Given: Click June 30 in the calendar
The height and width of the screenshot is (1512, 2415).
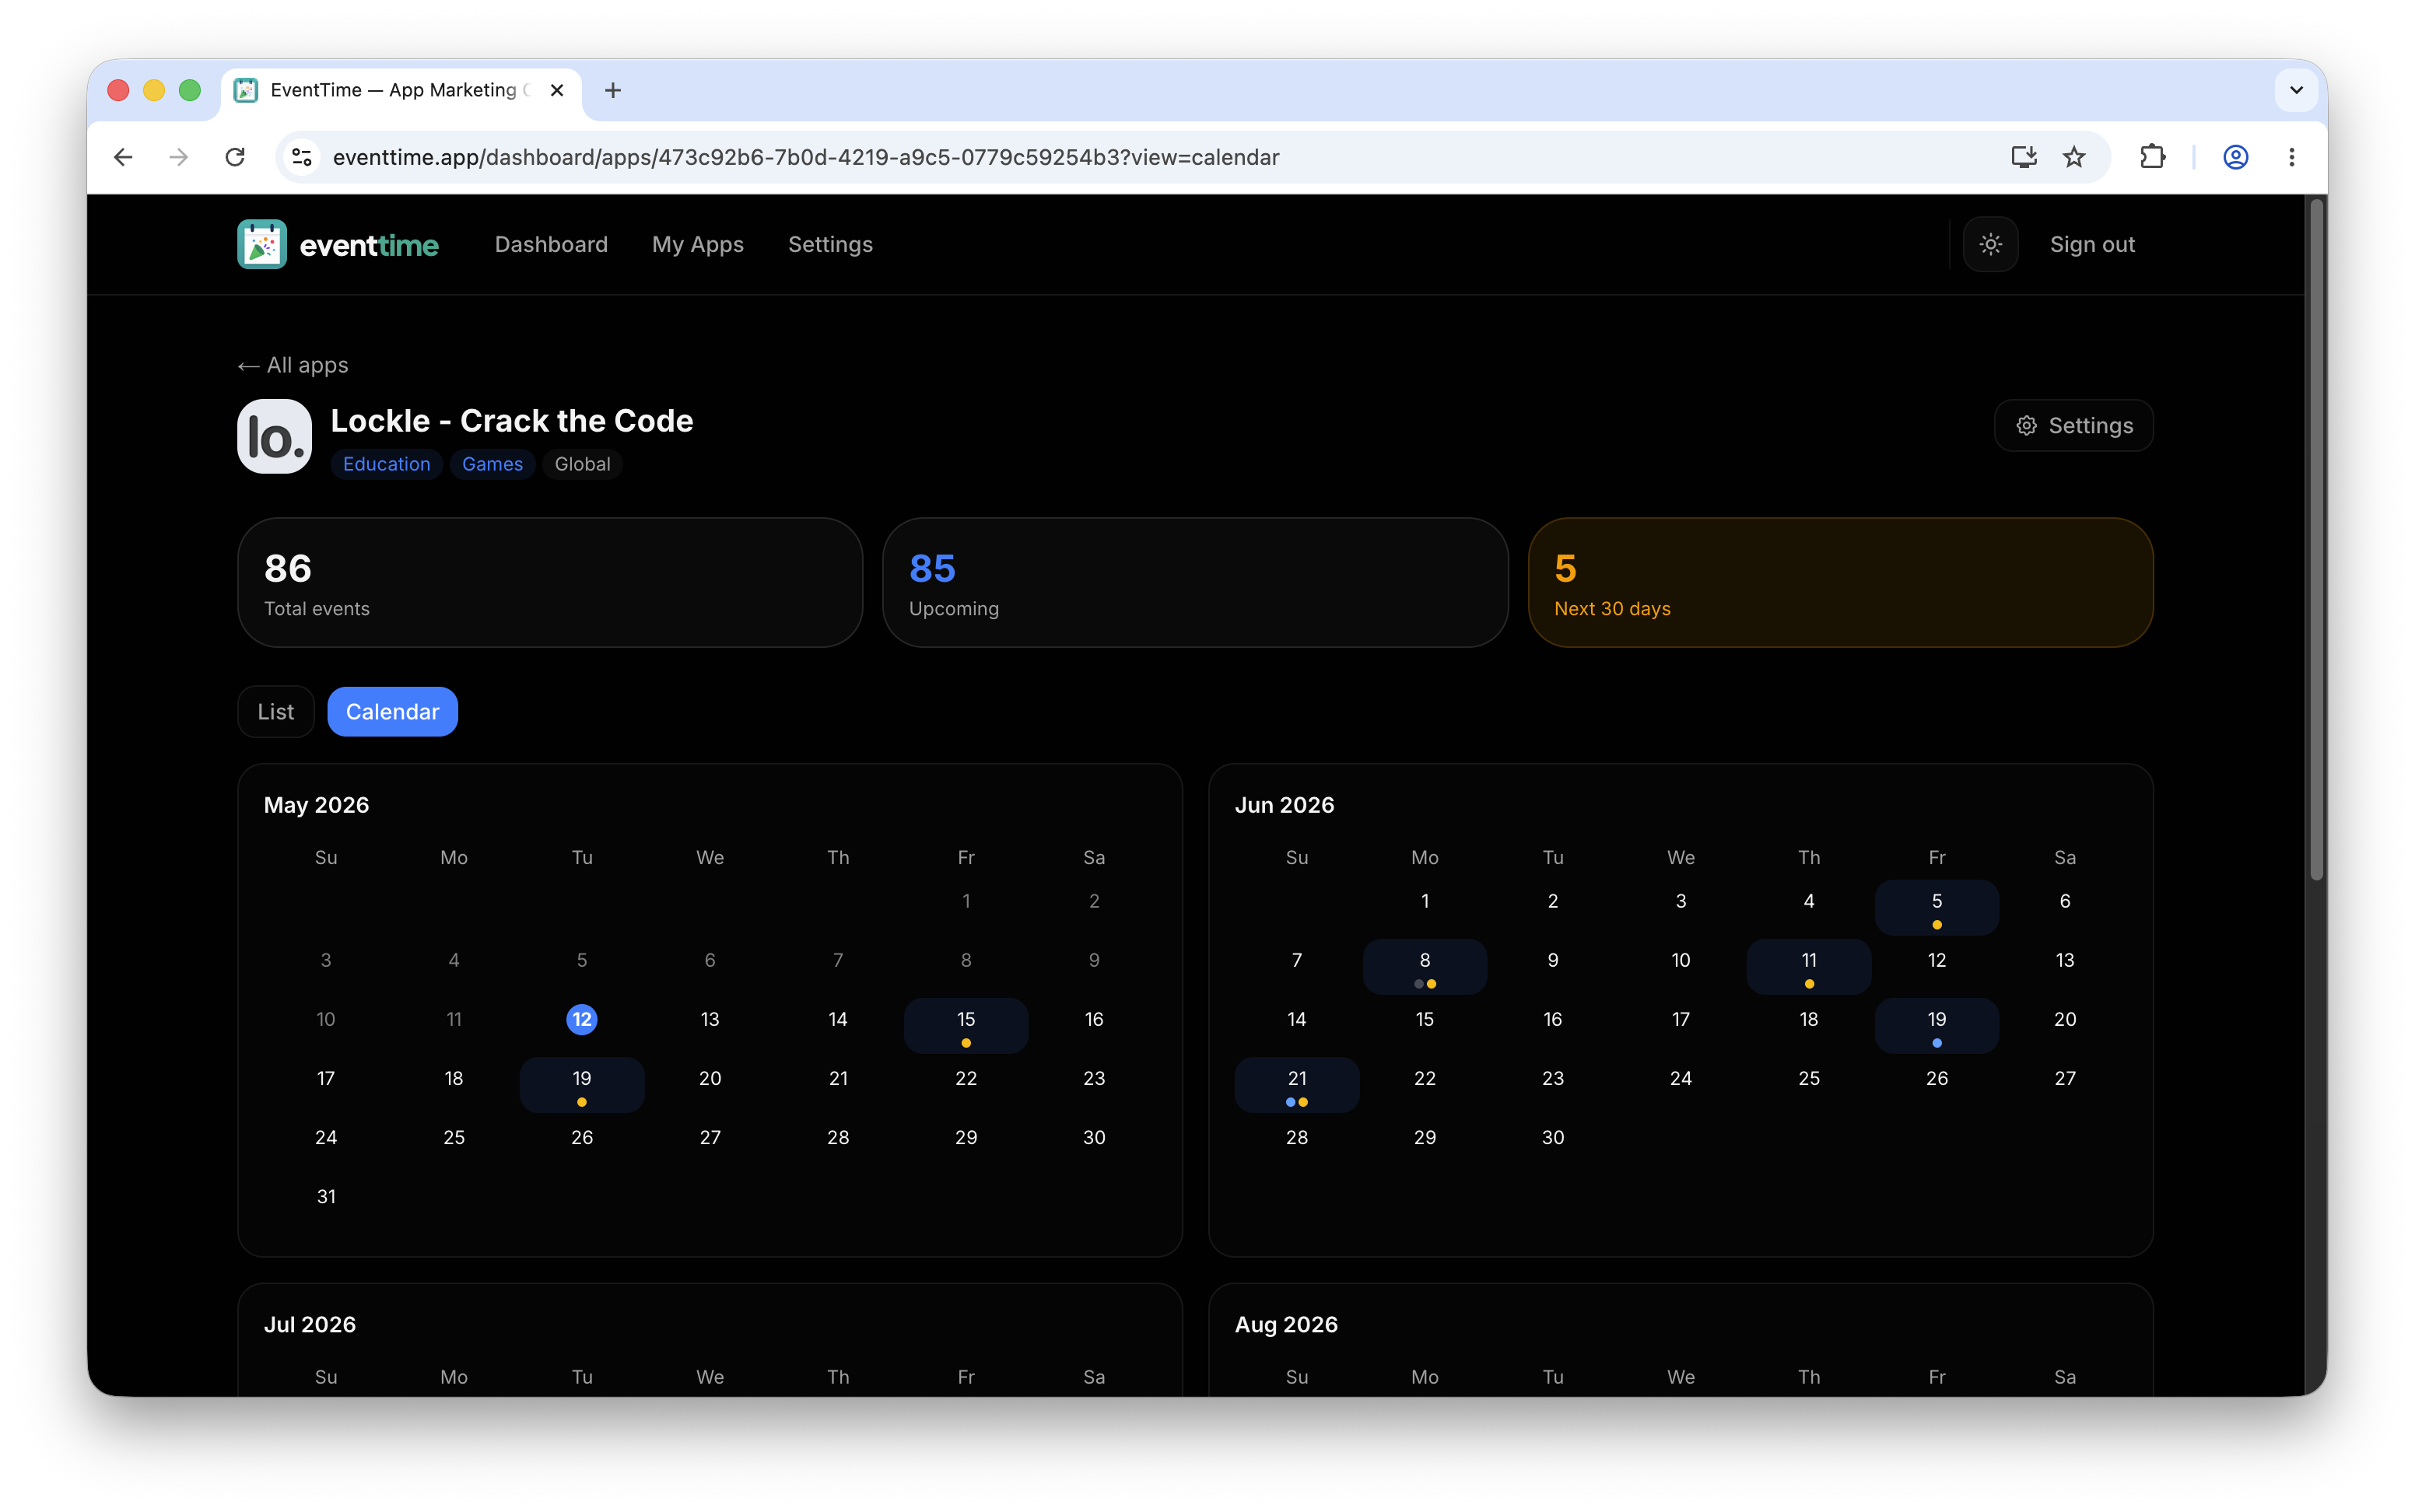Looking at the screenshot, I should (x=1553, y=1137).
